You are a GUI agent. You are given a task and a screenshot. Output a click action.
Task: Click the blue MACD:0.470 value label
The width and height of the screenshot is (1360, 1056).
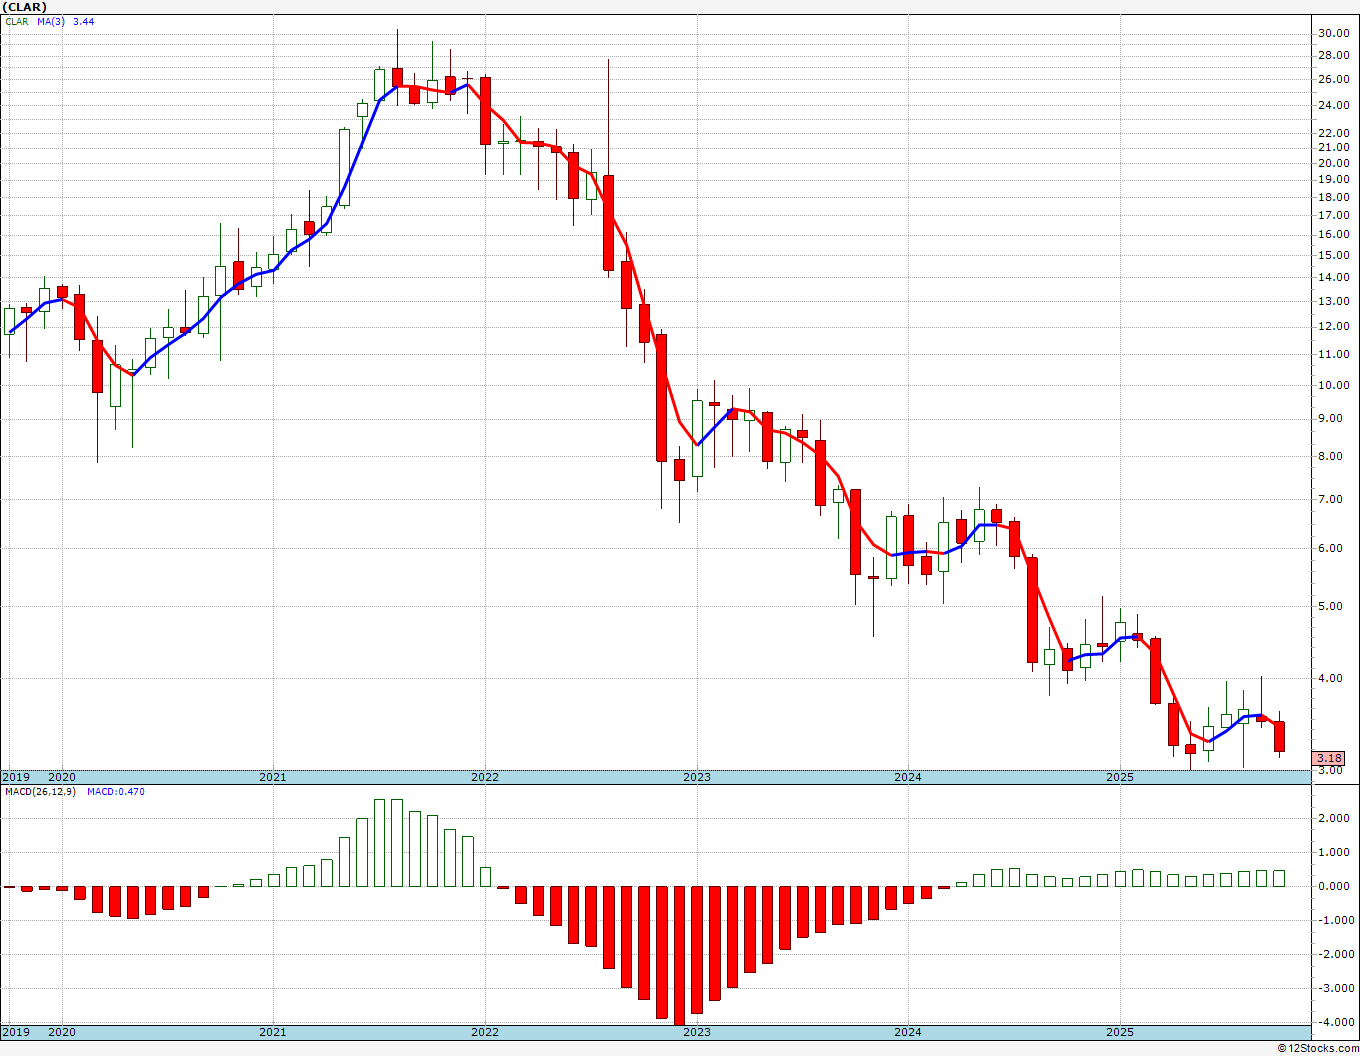tap(115, 792)
